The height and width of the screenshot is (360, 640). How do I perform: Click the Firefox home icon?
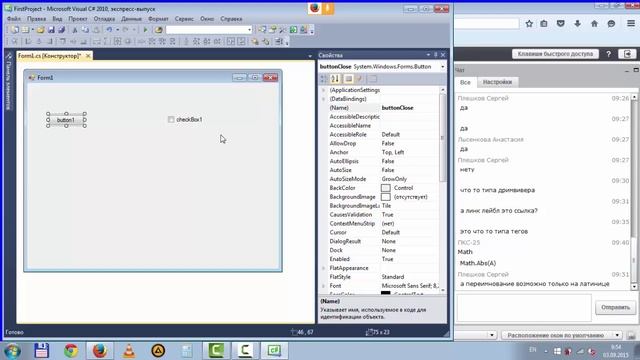[x=594, y=24]
